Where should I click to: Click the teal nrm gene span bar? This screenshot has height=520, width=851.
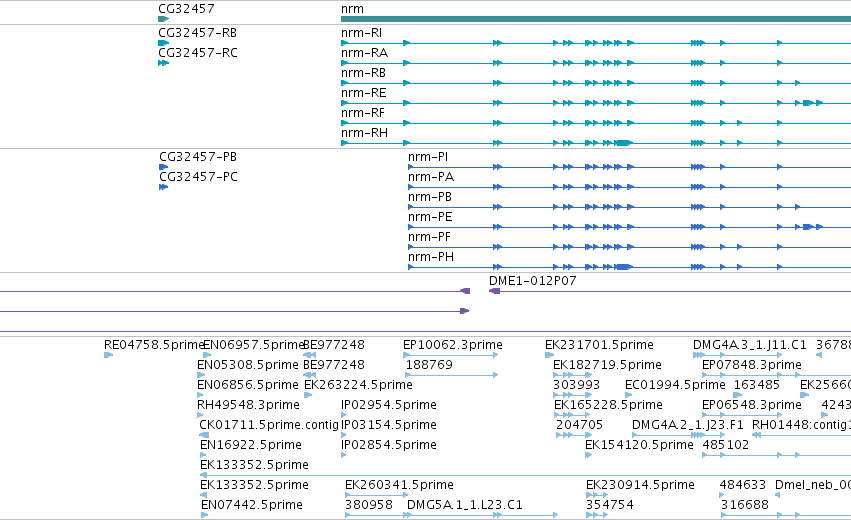pyautogui.click(x=595, y=19)
